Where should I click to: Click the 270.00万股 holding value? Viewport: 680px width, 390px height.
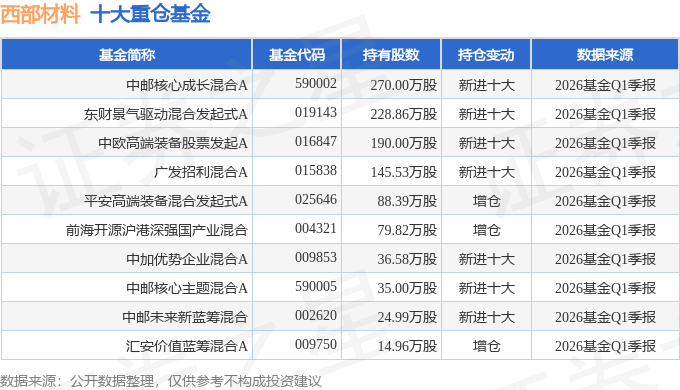pos(404,85)
